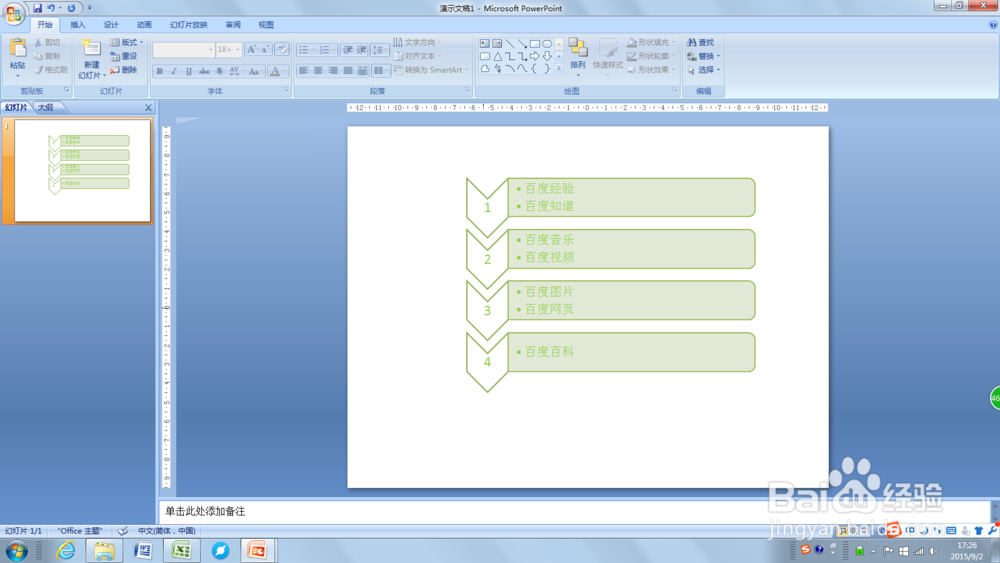The height and width of the screenshot is (563, 1000).
Task: Switch to the 幻灯片放映 tab
Action: point(189,25)
